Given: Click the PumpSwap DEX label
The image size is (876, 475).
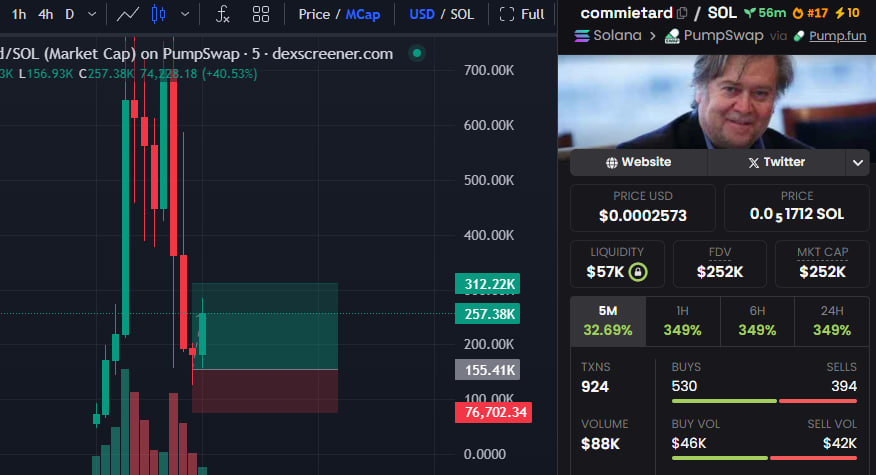Looking at the screenshot, I should click(723, 36).
